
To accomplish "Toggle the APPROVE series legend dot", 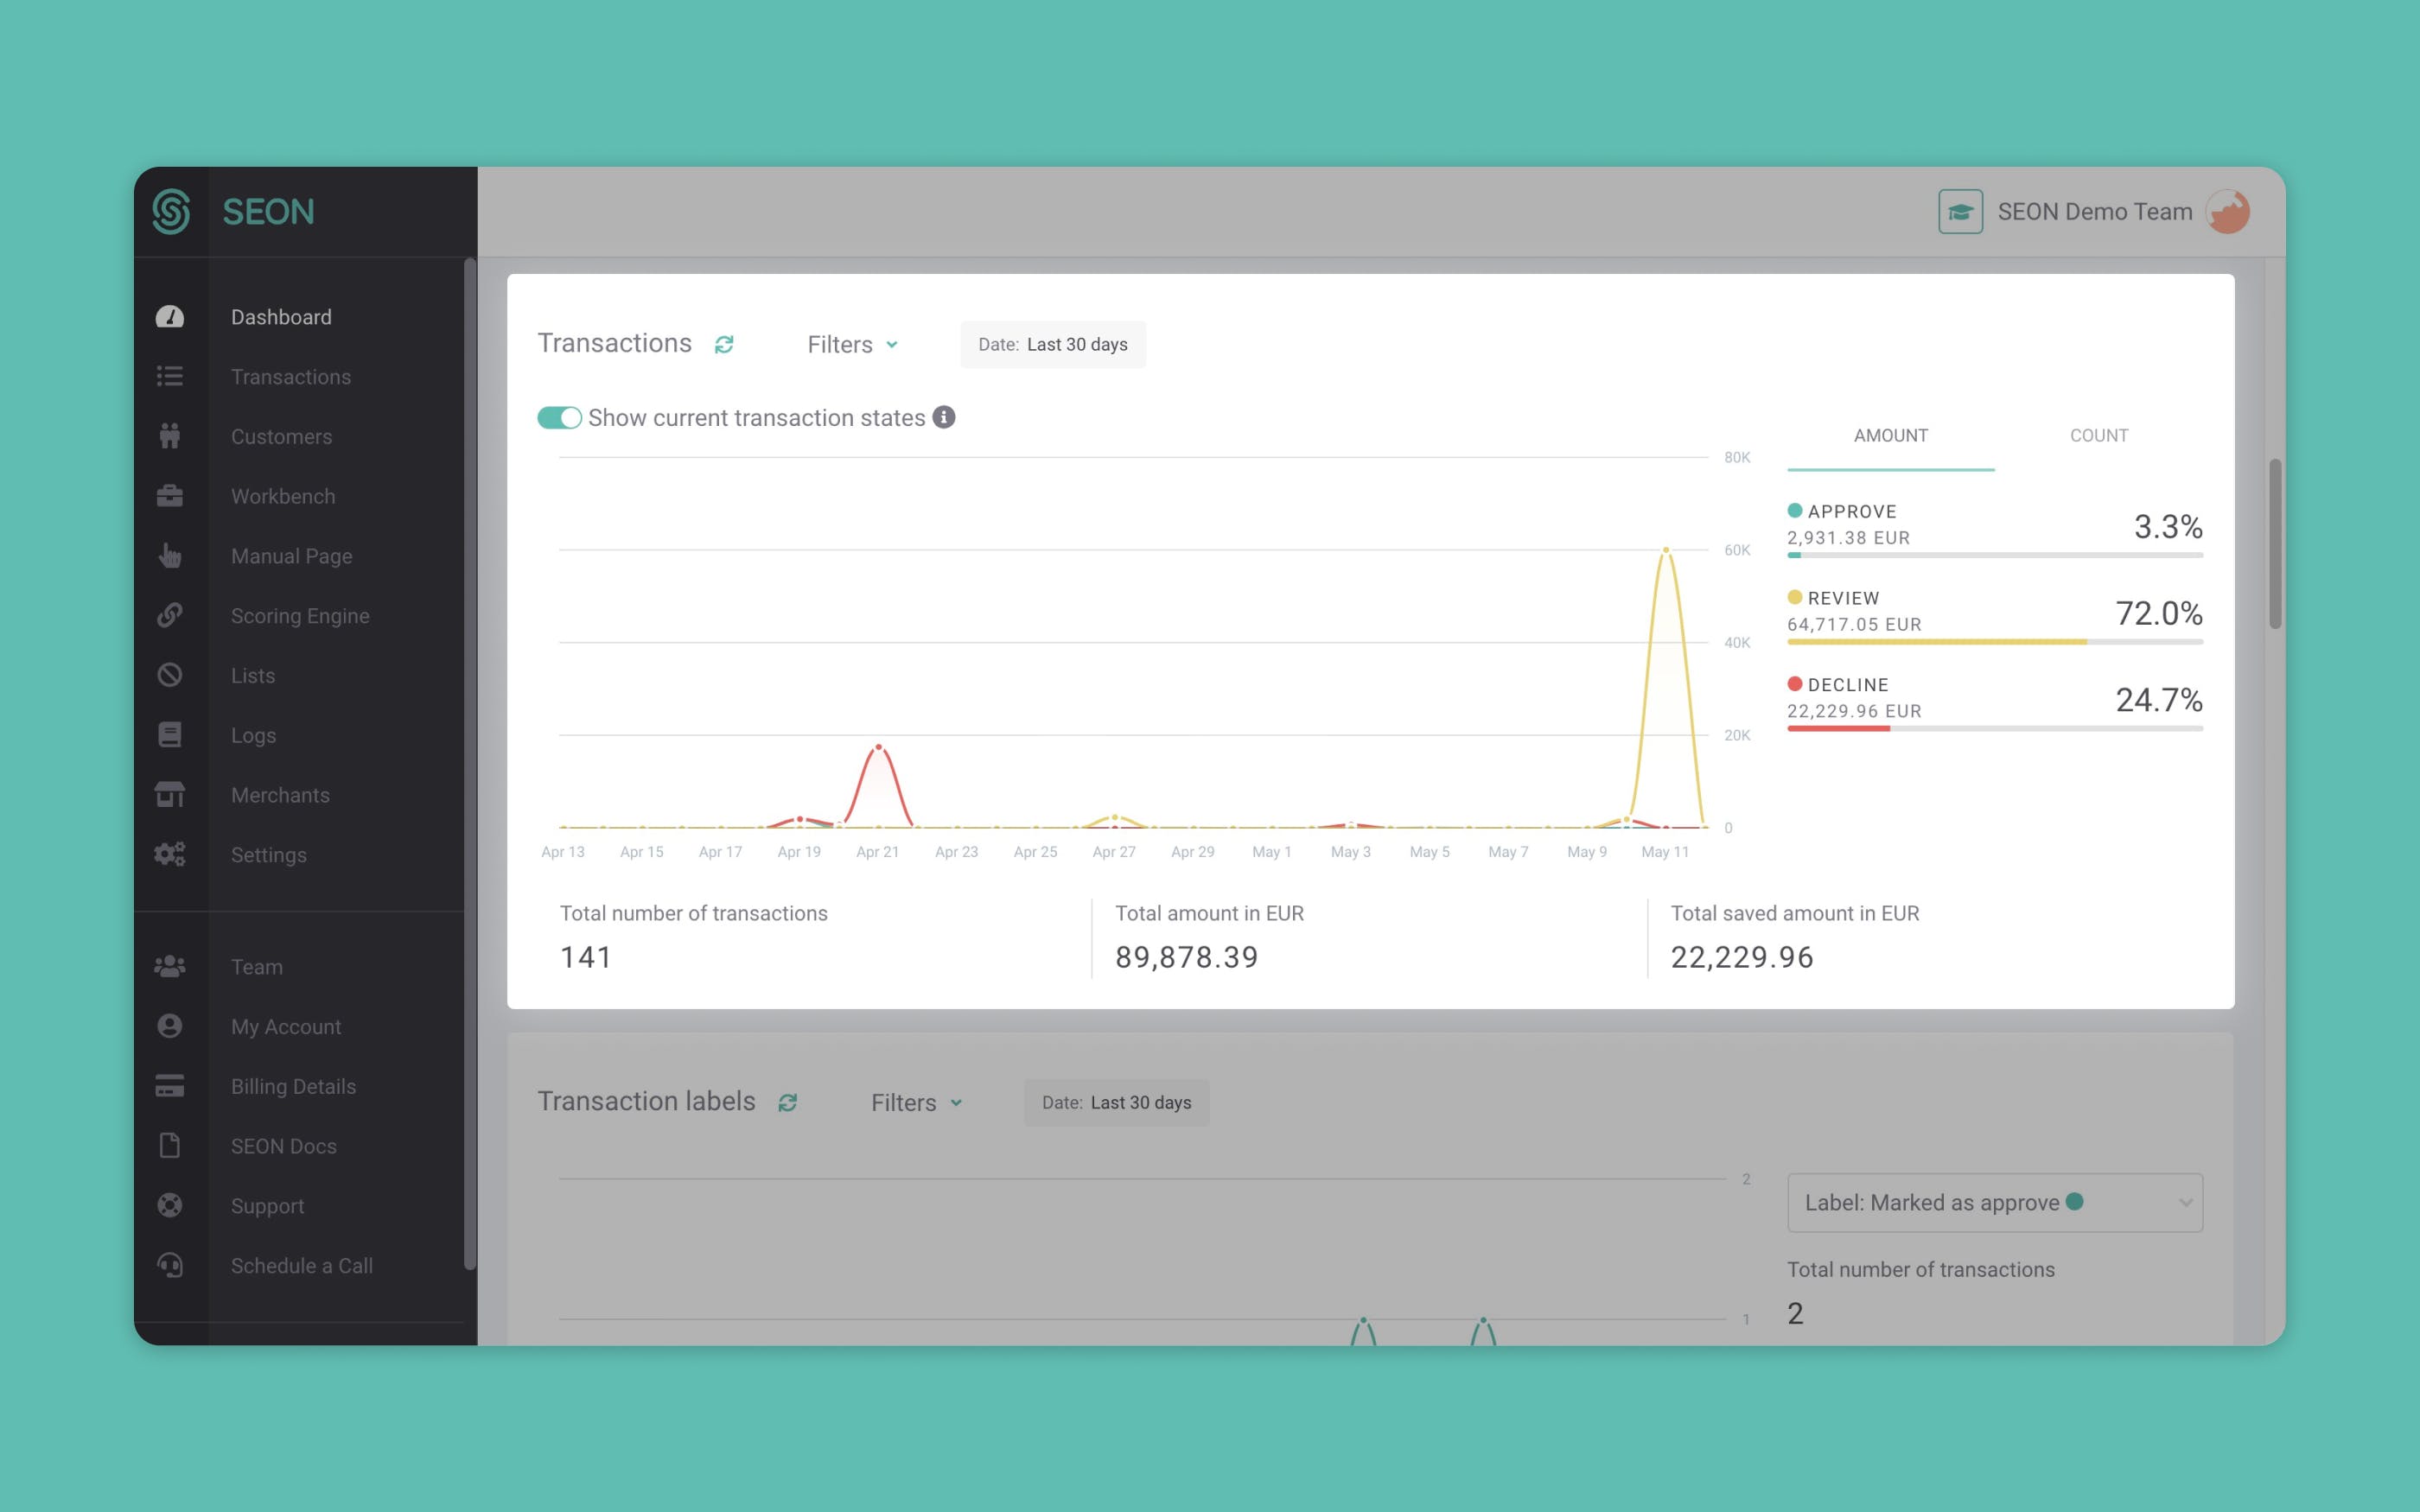I will (x=1795, y=511).
